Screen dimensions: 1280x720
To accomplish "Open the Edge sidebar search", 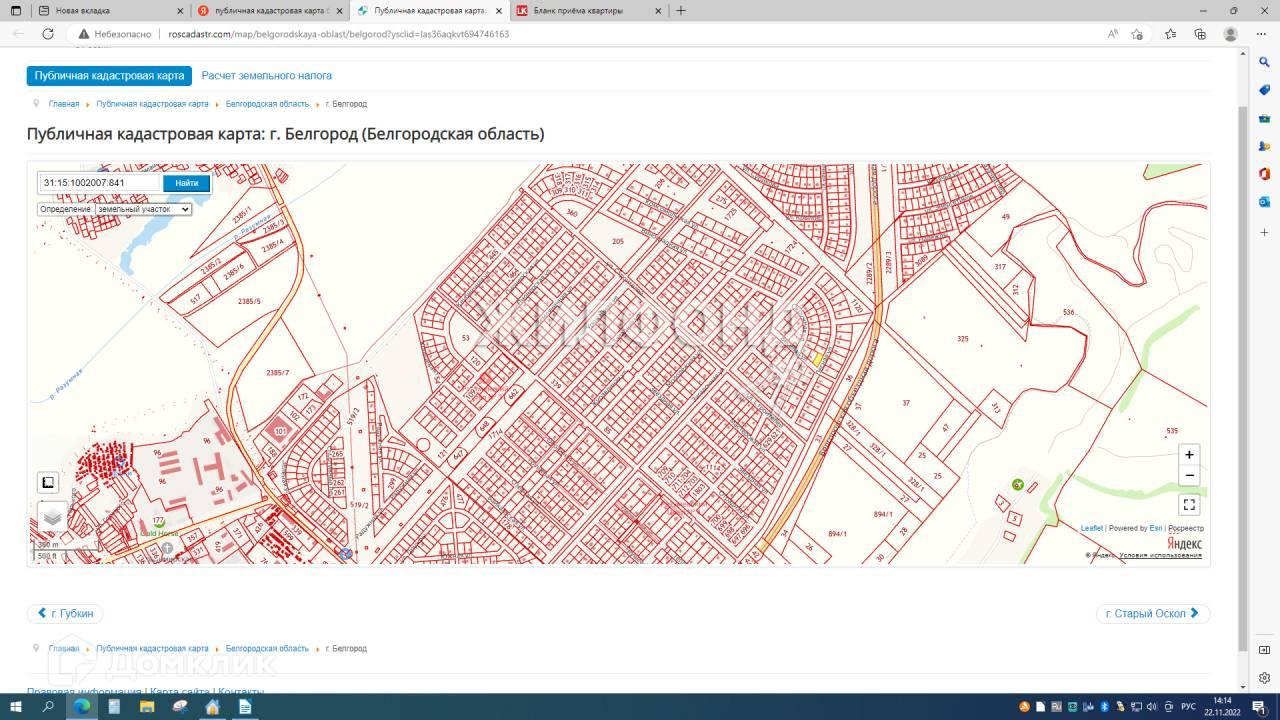I will pos(1264,62).
